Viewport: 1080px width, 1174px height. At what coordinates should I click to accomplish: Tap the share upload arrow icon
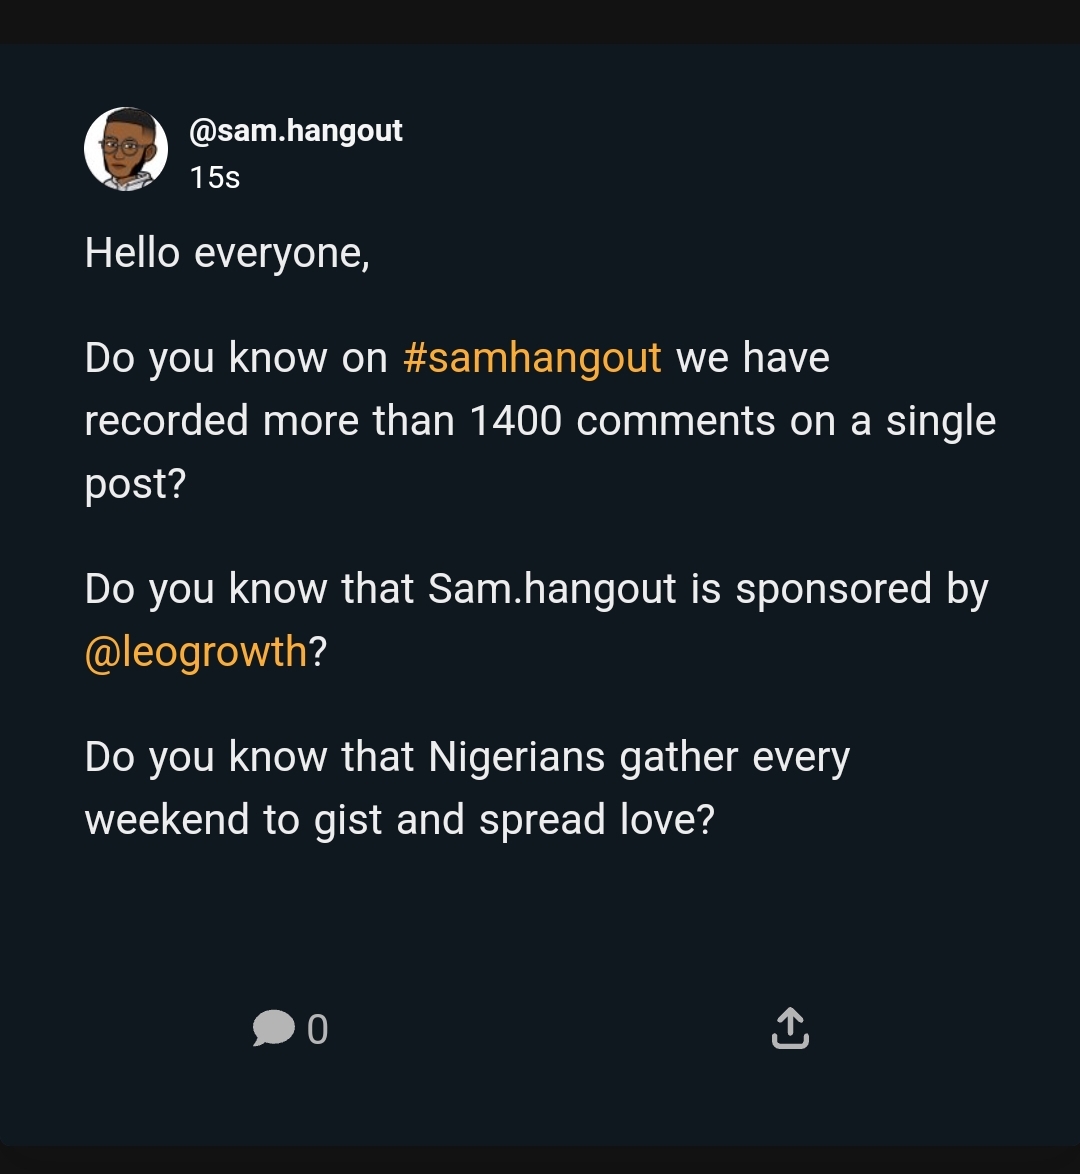pos(790,1028)
